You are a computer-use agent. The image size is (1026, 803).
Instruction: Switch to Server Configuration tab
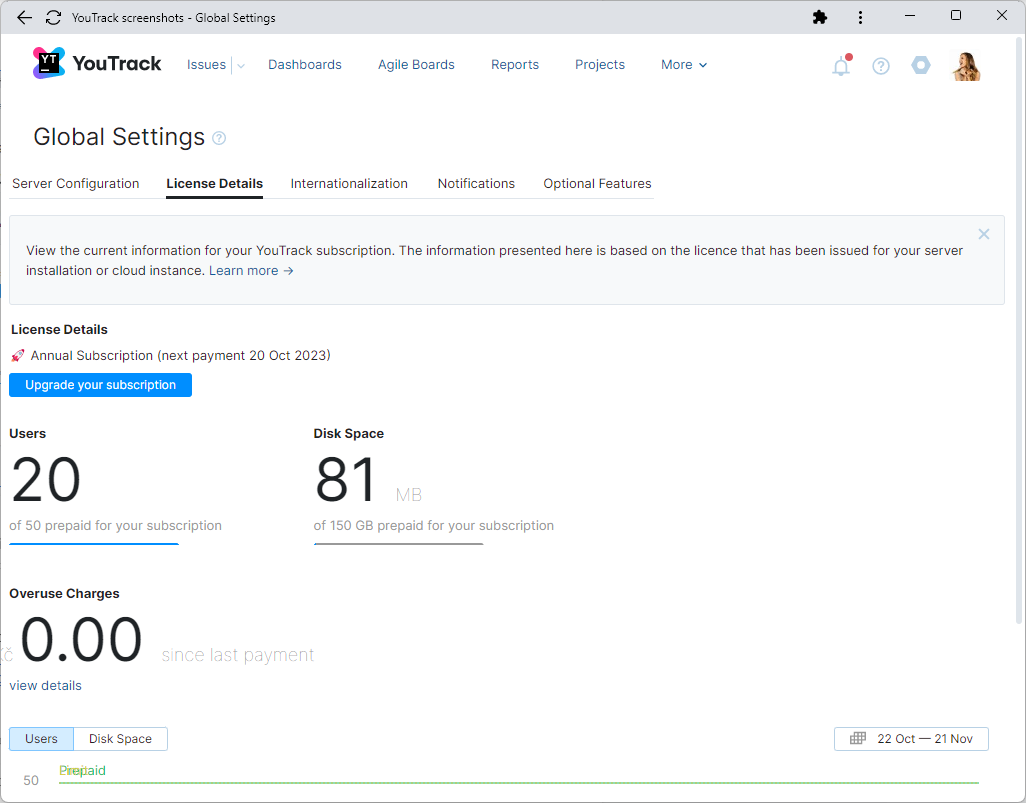76,184
